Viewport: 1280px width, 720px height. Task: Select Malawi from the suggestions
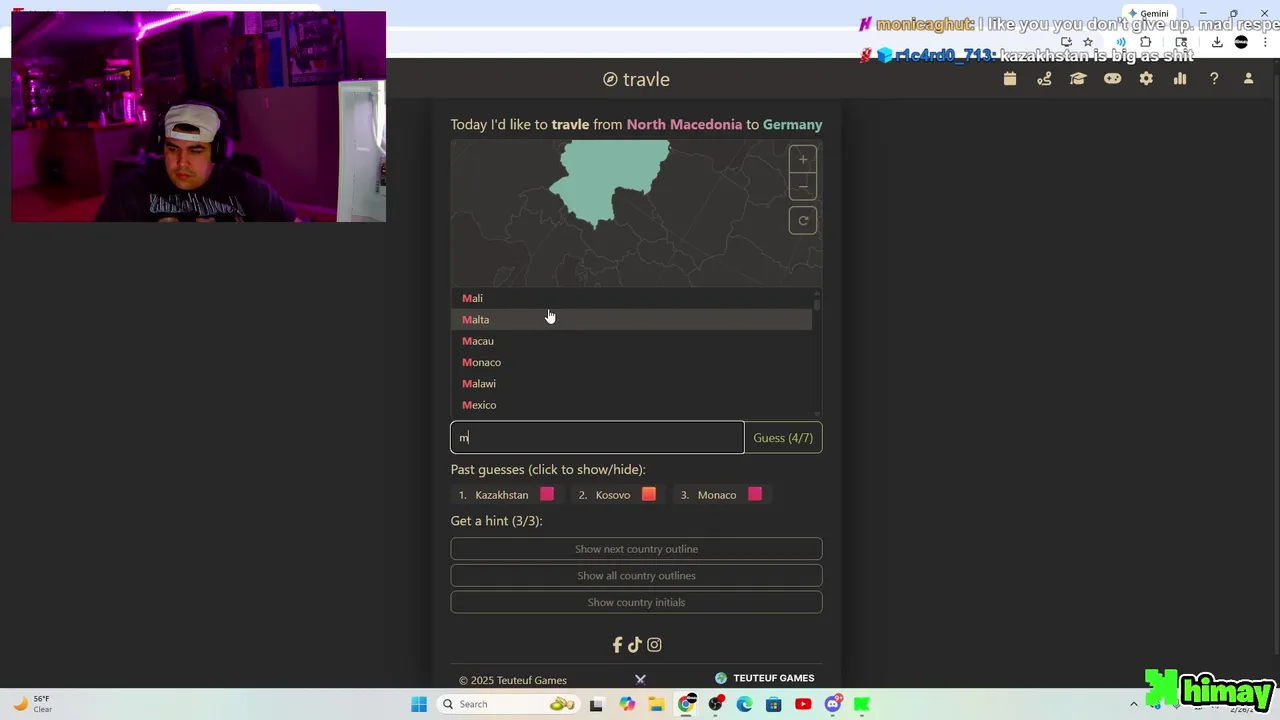pyautogui.click(x=631, y=384)
